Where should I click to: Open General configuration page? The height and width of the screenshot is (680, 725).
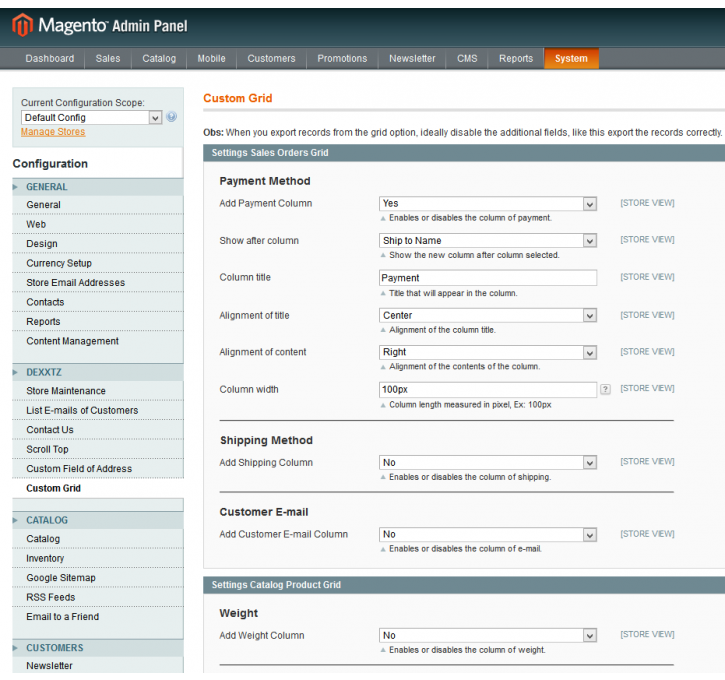[x=98, y=205]
